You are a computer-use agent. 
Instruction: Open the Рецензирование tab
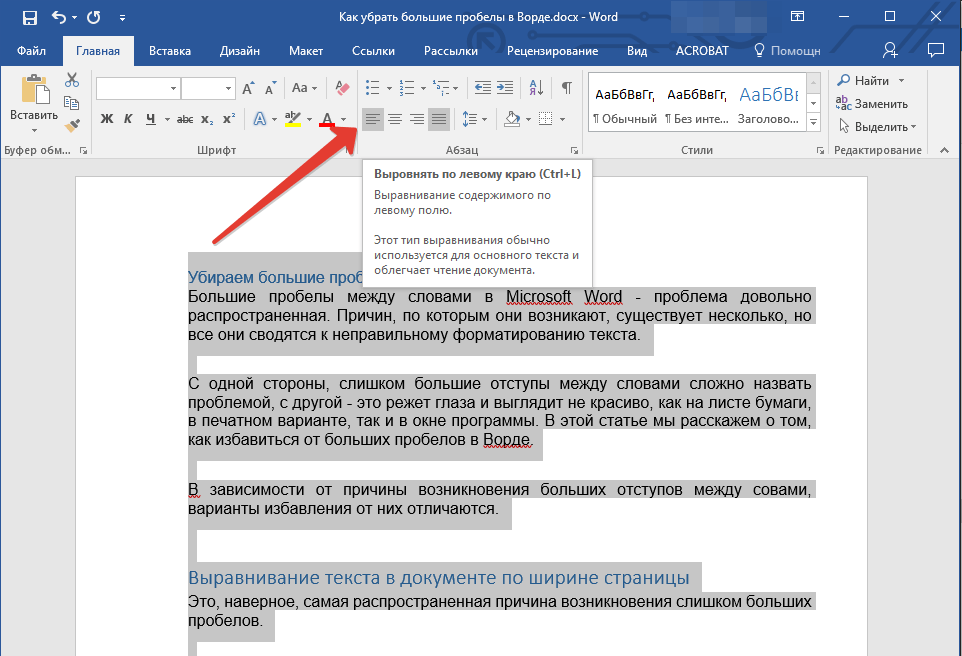pos(552,51)
